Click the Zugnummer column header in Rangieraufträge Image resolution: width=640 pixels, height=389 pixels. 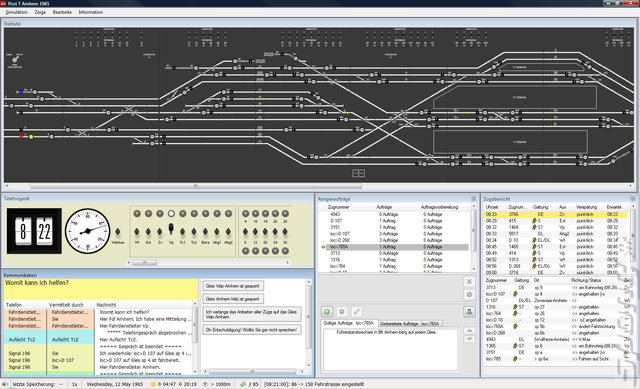339,207
